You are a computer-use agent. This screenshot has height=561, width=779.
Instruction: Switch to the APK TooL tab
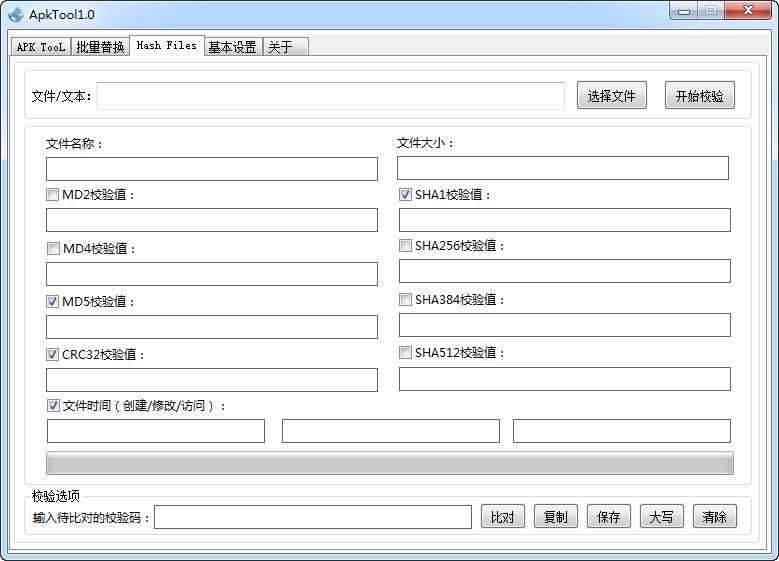click(41, 47)
